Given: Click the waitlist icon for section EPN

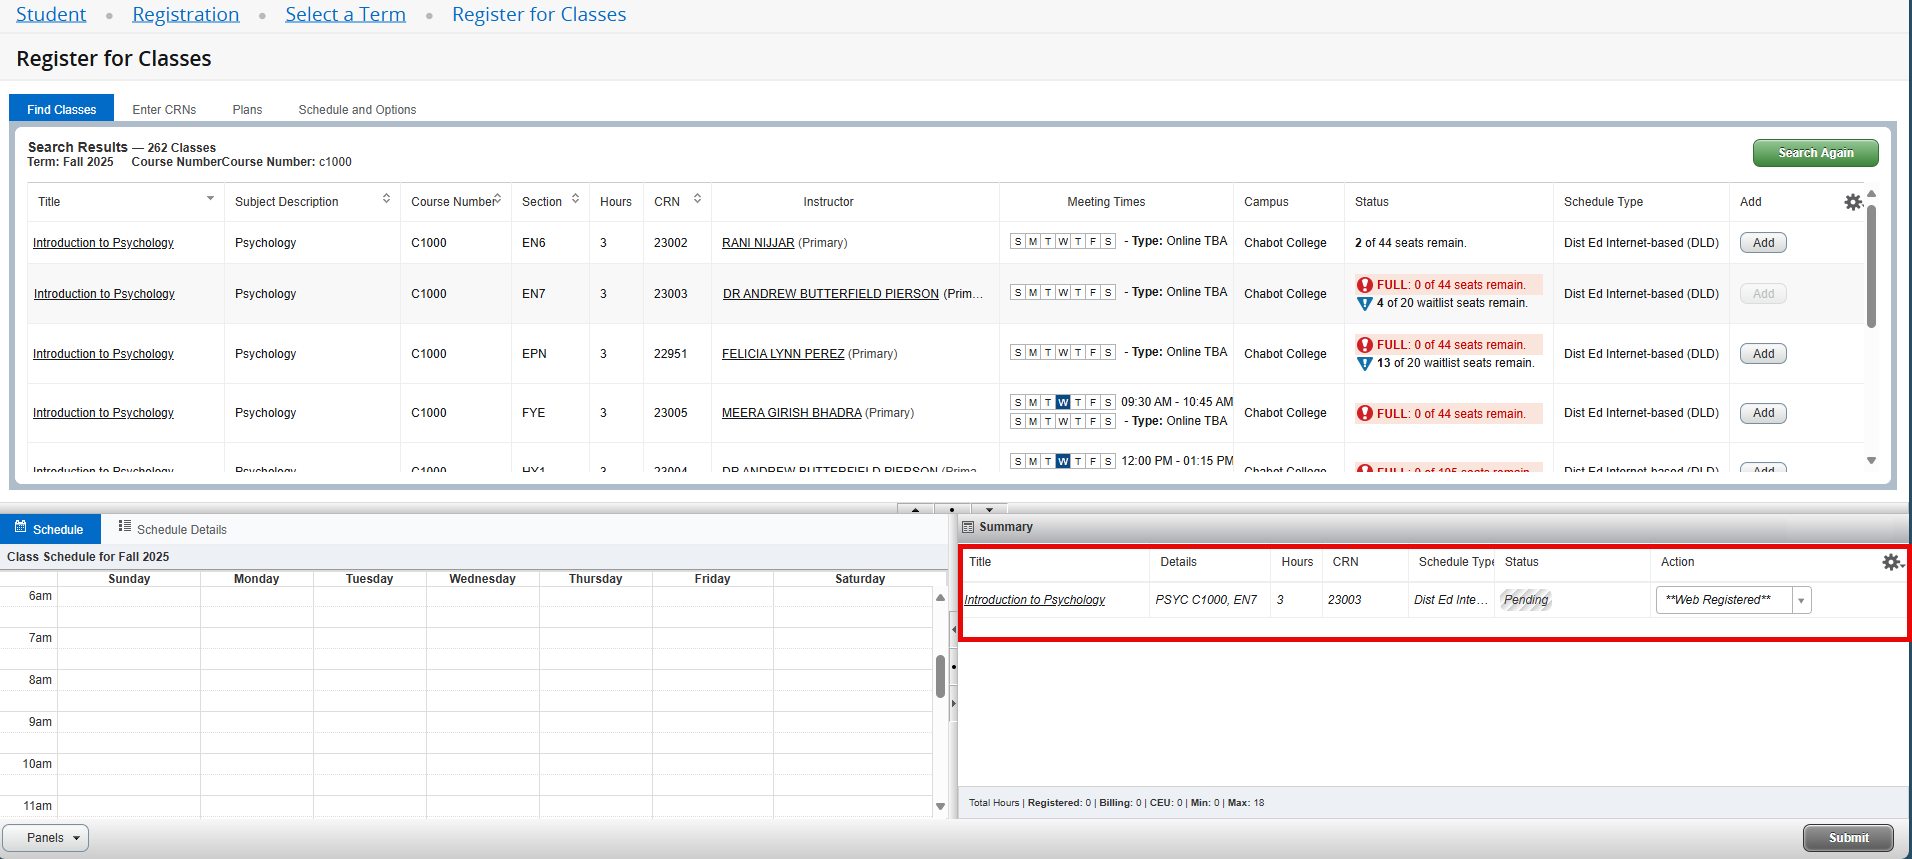Looking at the screenshot, I should pyautogui.click(x=1364, y=364).
